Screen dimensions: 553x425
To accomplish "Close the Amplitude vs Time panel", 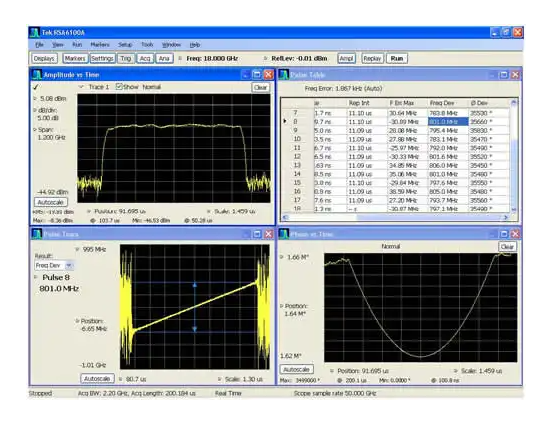I will (x=269, y=74).
